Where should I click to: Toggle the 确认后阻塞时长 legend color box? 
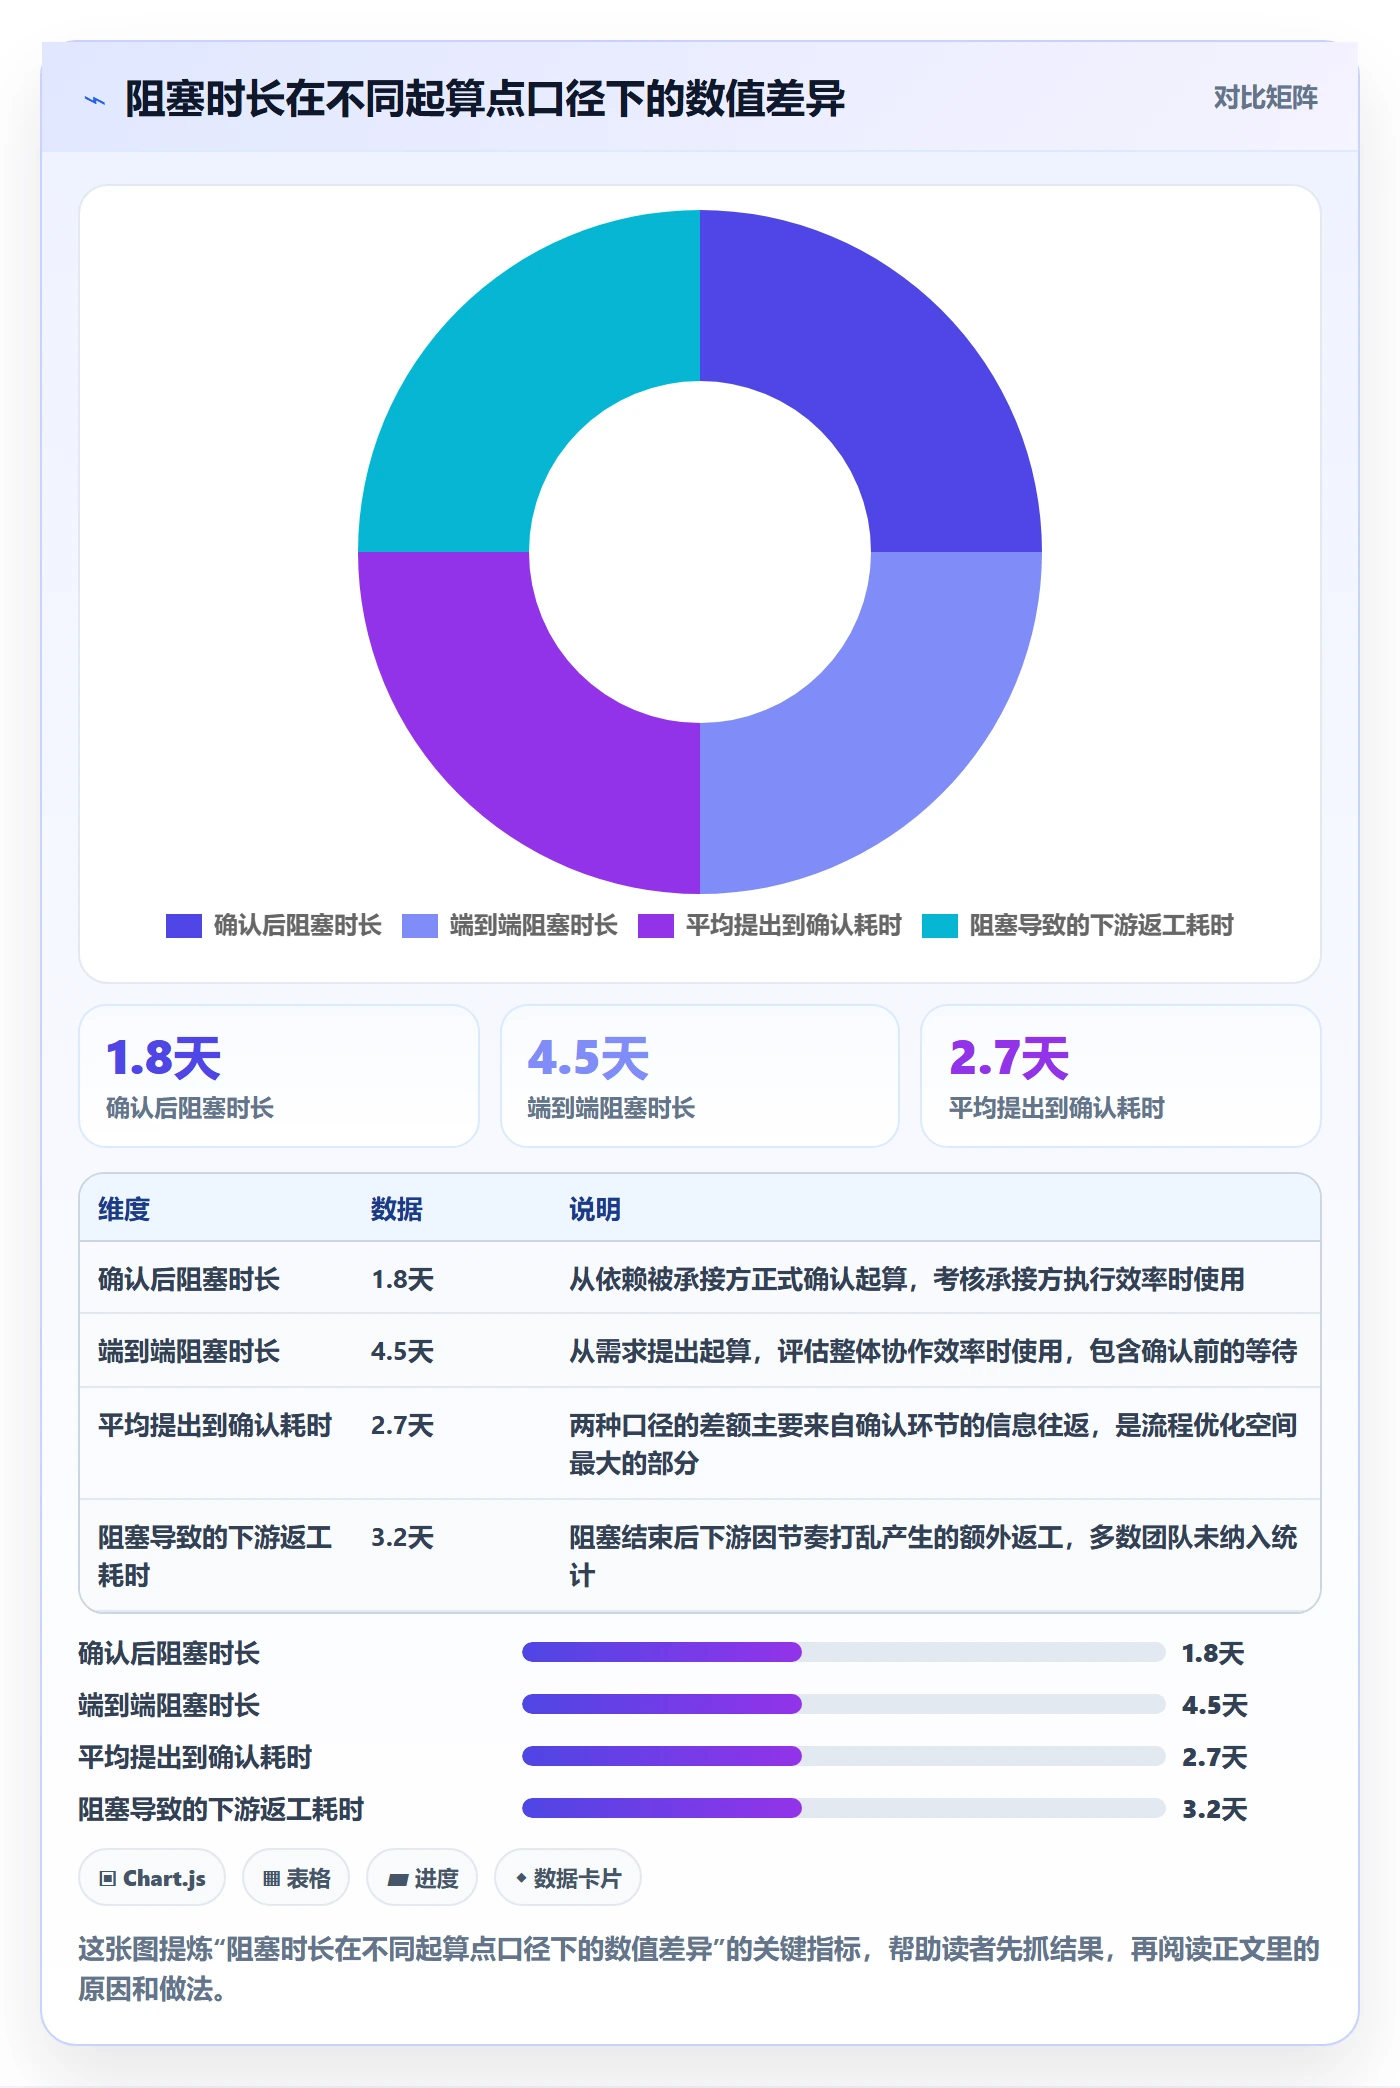[x=184, y=926]
